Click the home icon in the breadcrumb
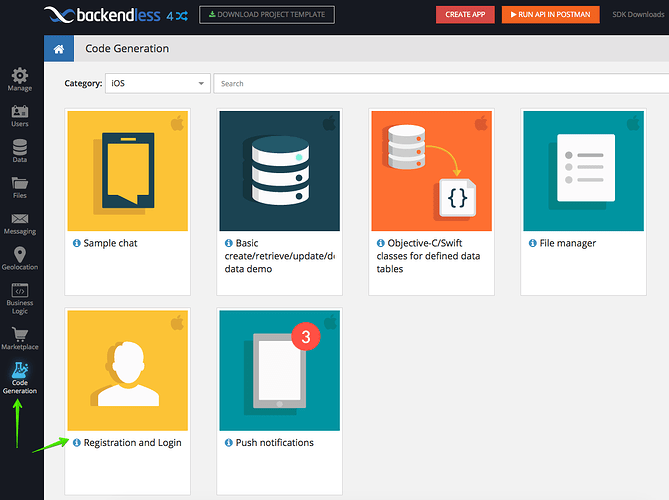This screenshot has height=500, width=669. tap(59, 49)
